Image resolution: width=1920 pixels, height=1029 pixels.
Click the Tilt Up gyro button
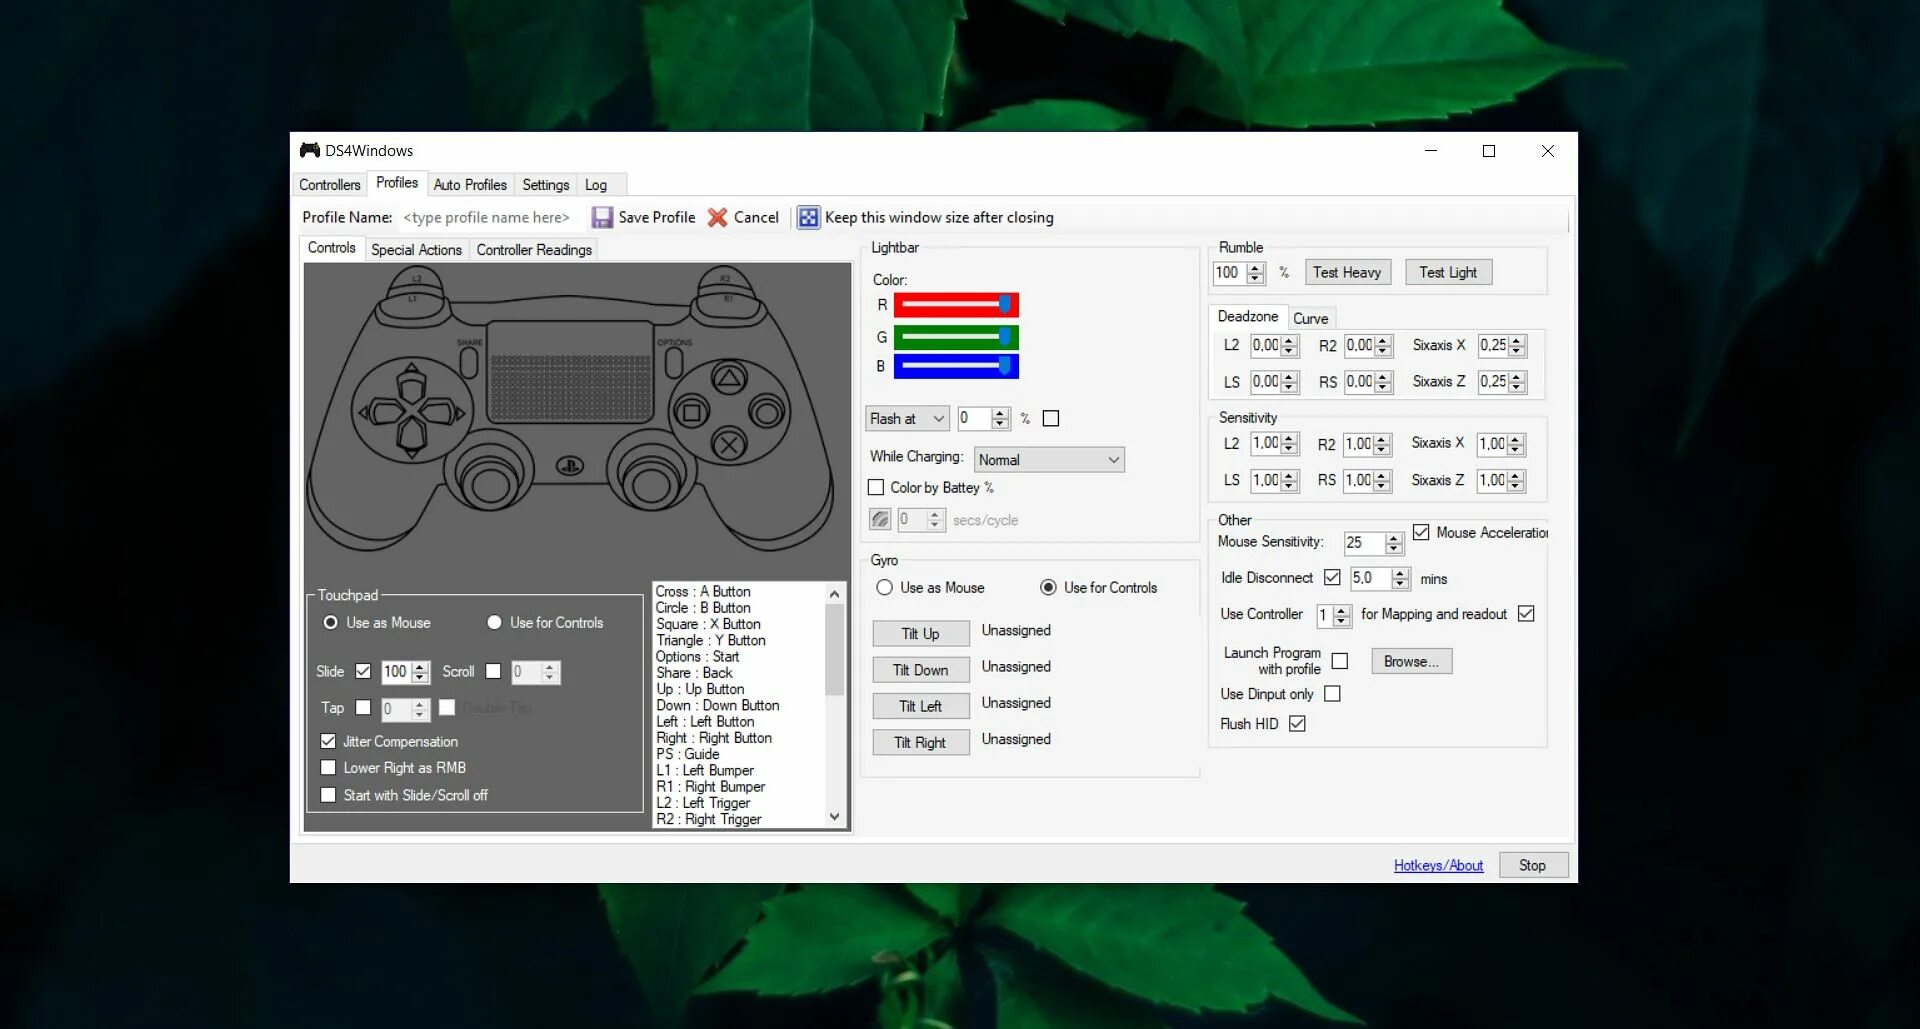(x=920, y=633)
